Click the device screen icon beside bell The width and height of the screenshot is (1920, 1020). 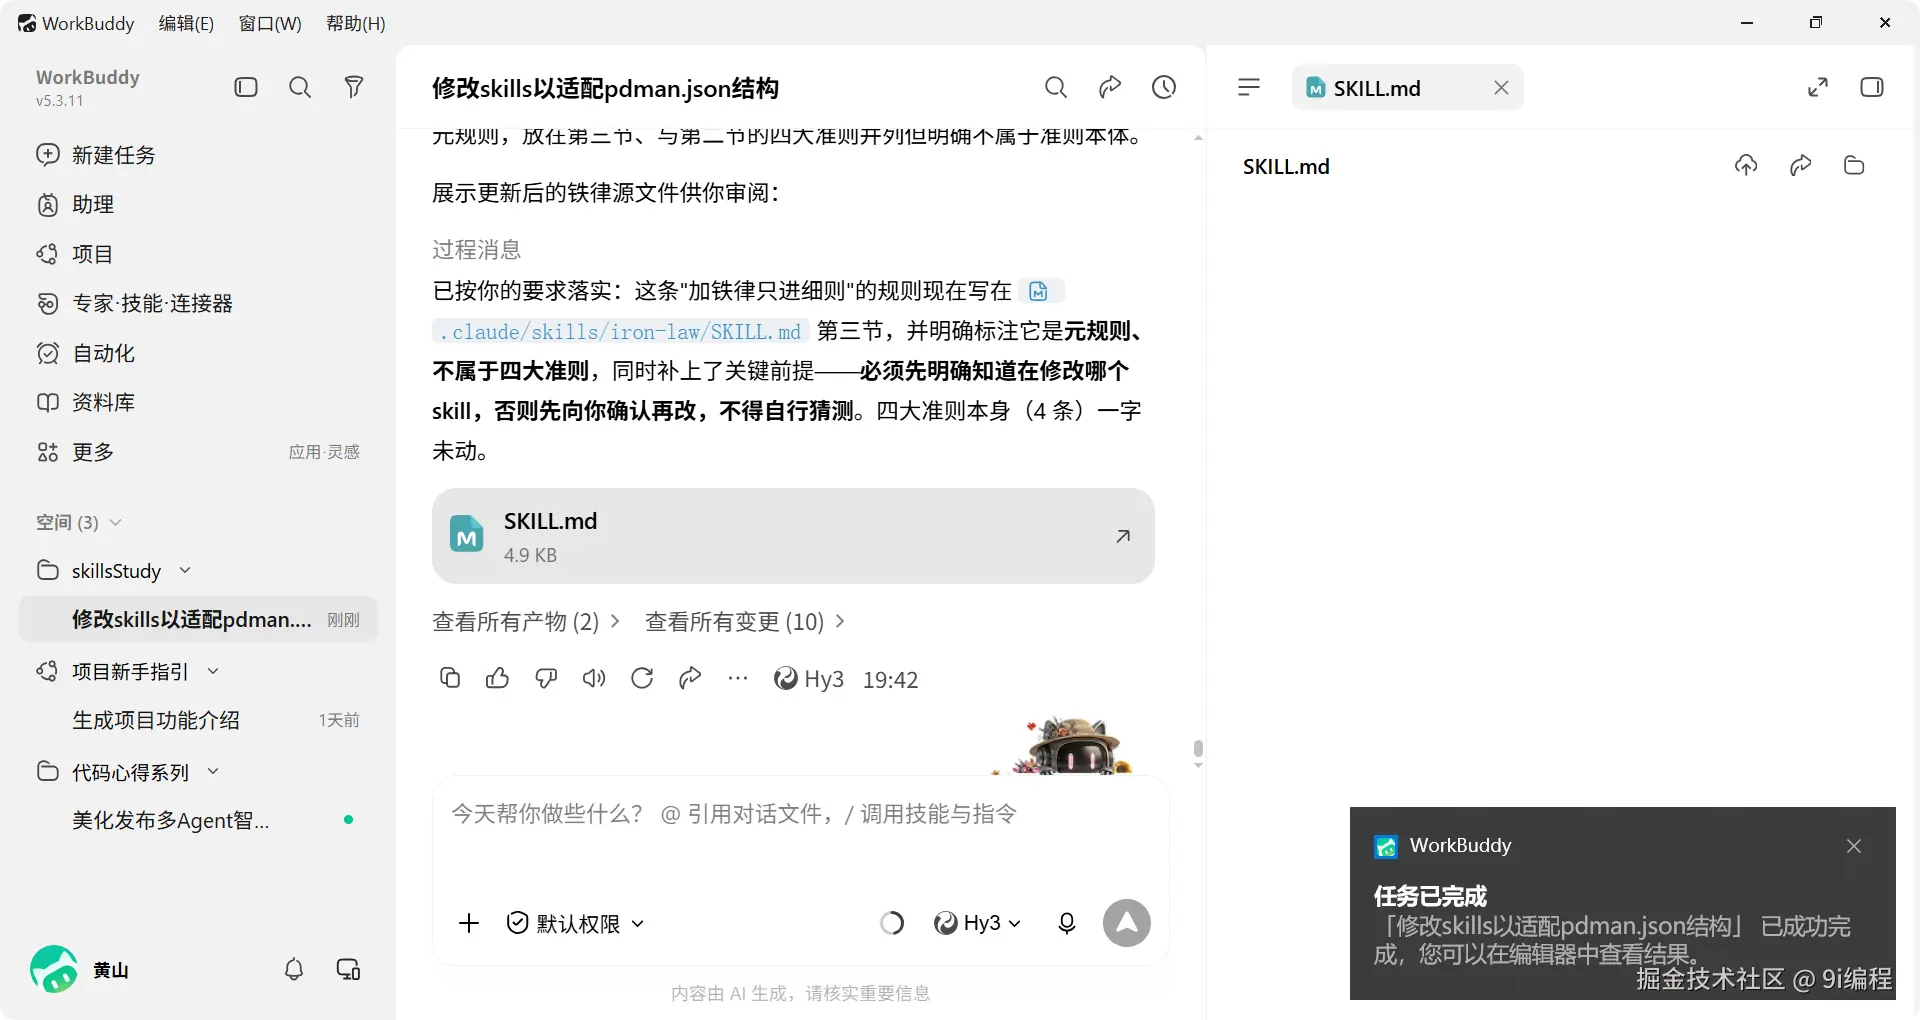tap(348, 969)
